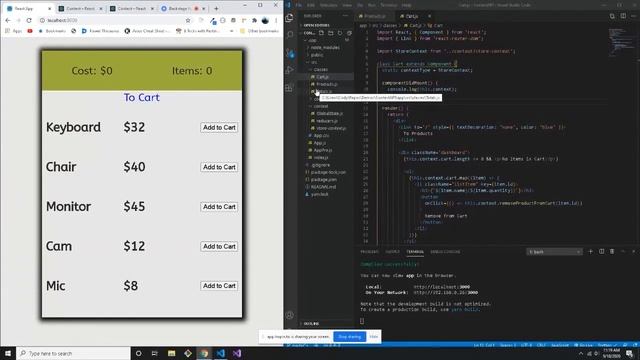640x360 pixels.
Task: Click Hide on screen sharing bar
Action: coord(373,337)
